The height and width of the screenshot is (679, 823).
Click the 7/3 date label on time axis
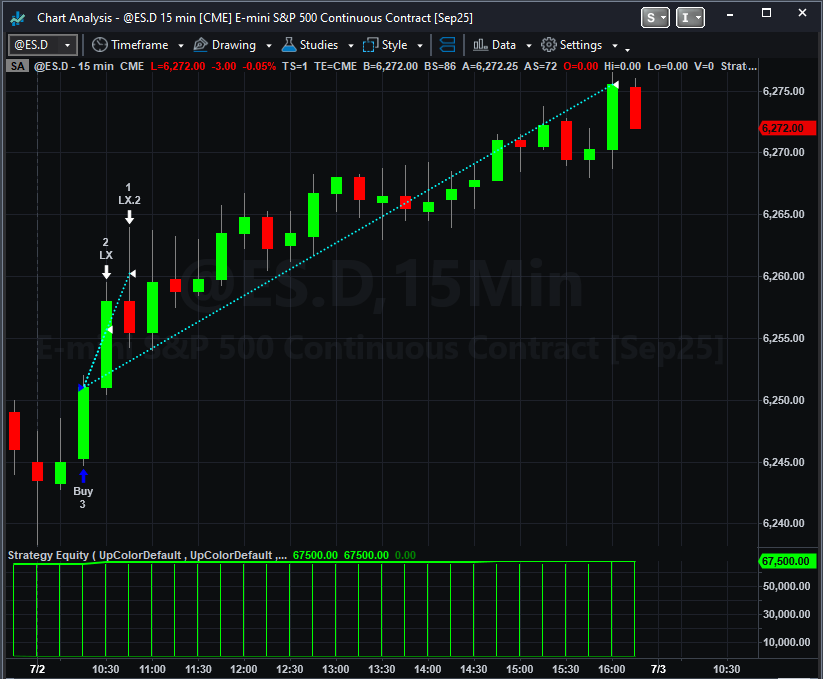coord(658,669)
